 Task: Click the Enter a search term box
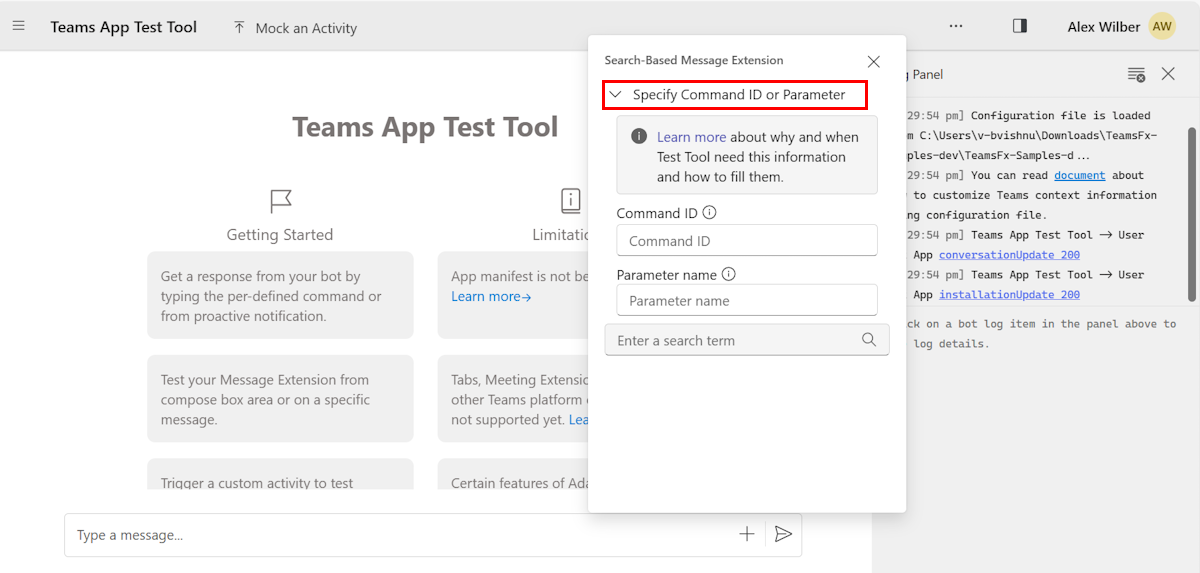(x=747, y=340)
